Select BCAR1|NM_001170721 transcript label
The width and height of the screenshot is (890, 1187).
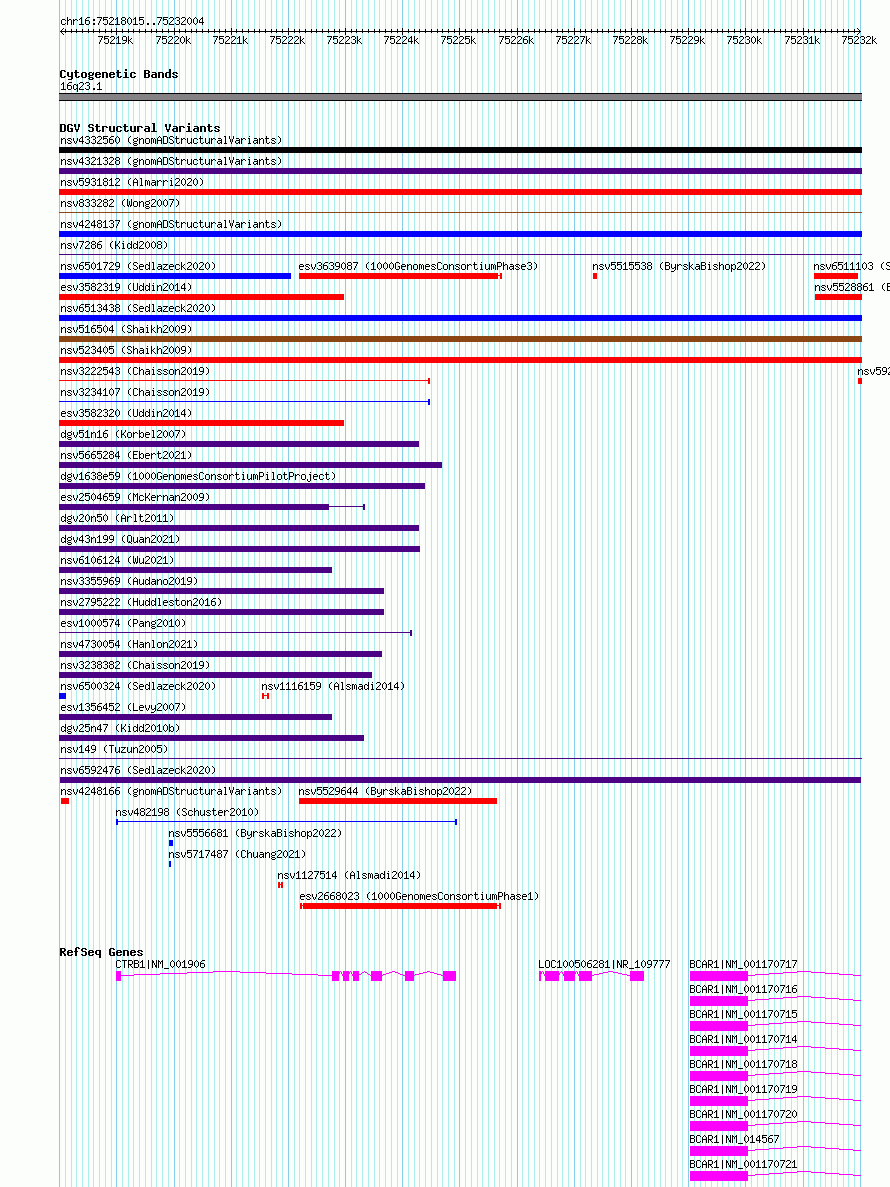point(743,1164)
